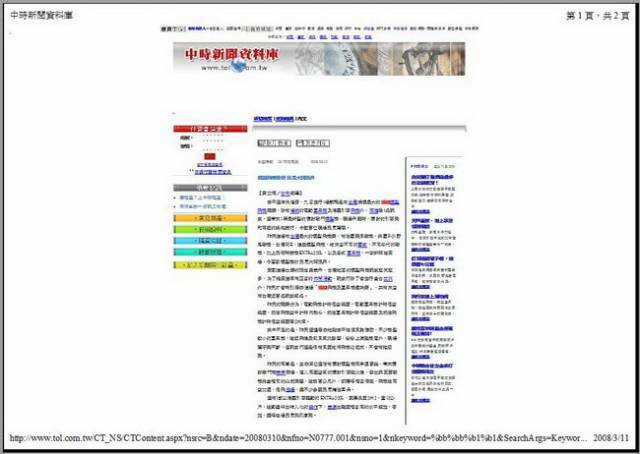The image size is (640, 454).
Task: Open the blue article headline link
Action: (286, 178)
